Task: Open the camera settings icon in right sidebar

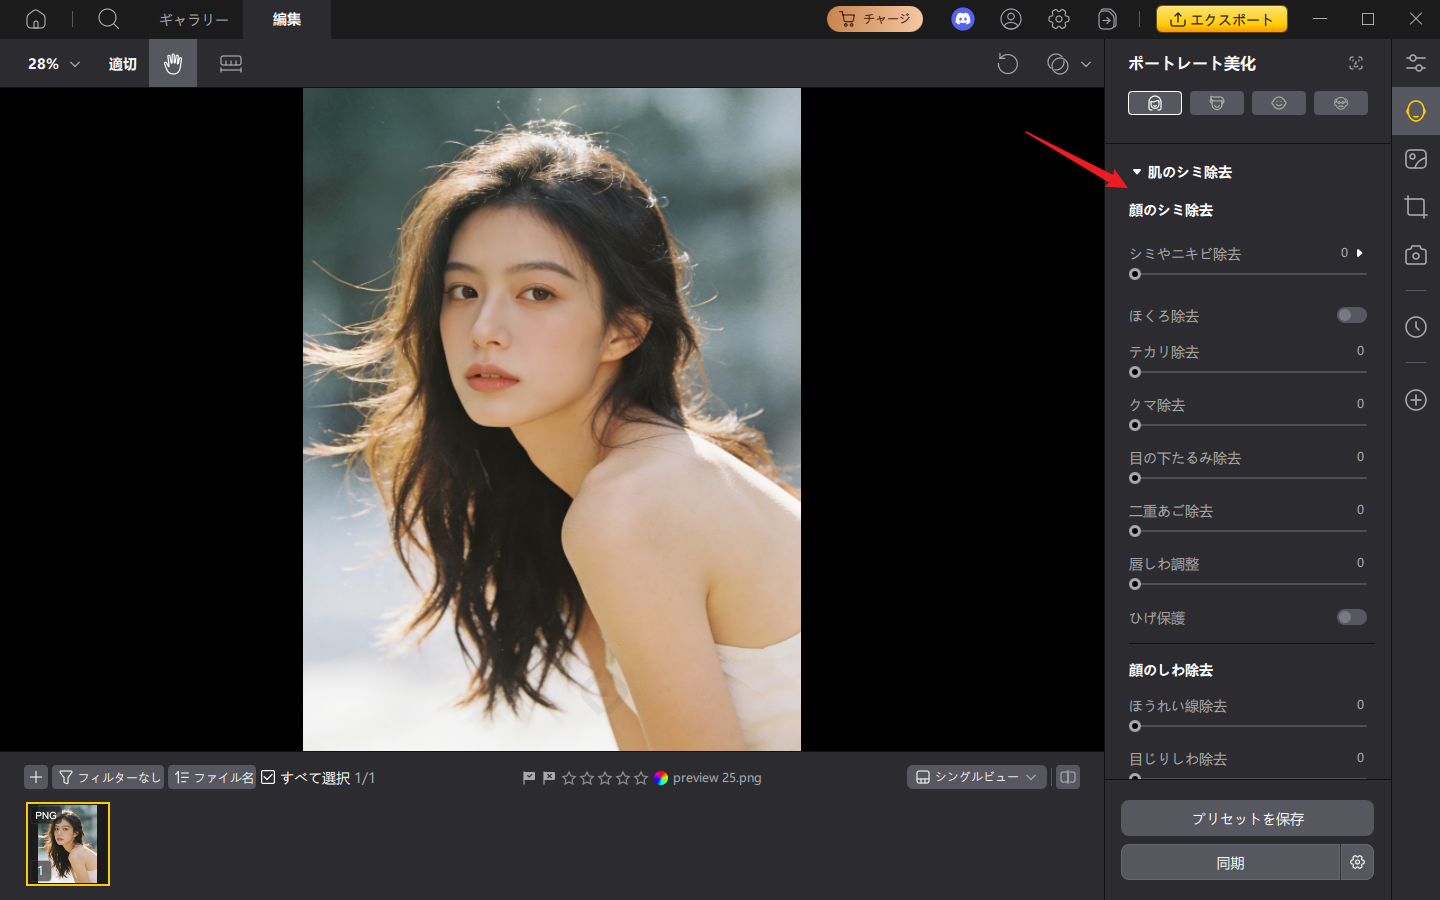Action: coord(1415,255)
